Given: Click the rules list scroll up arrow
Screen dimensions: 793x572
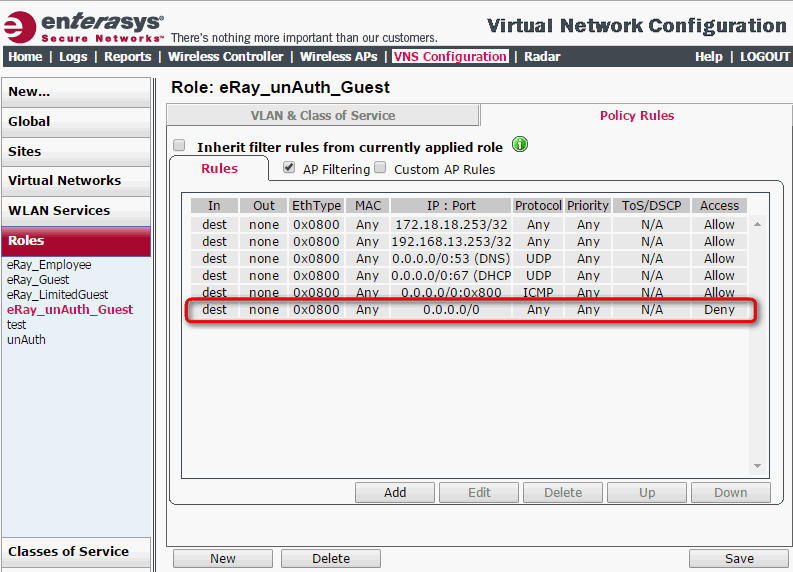Looking at the screenshot, I should (x=757, y=224).
